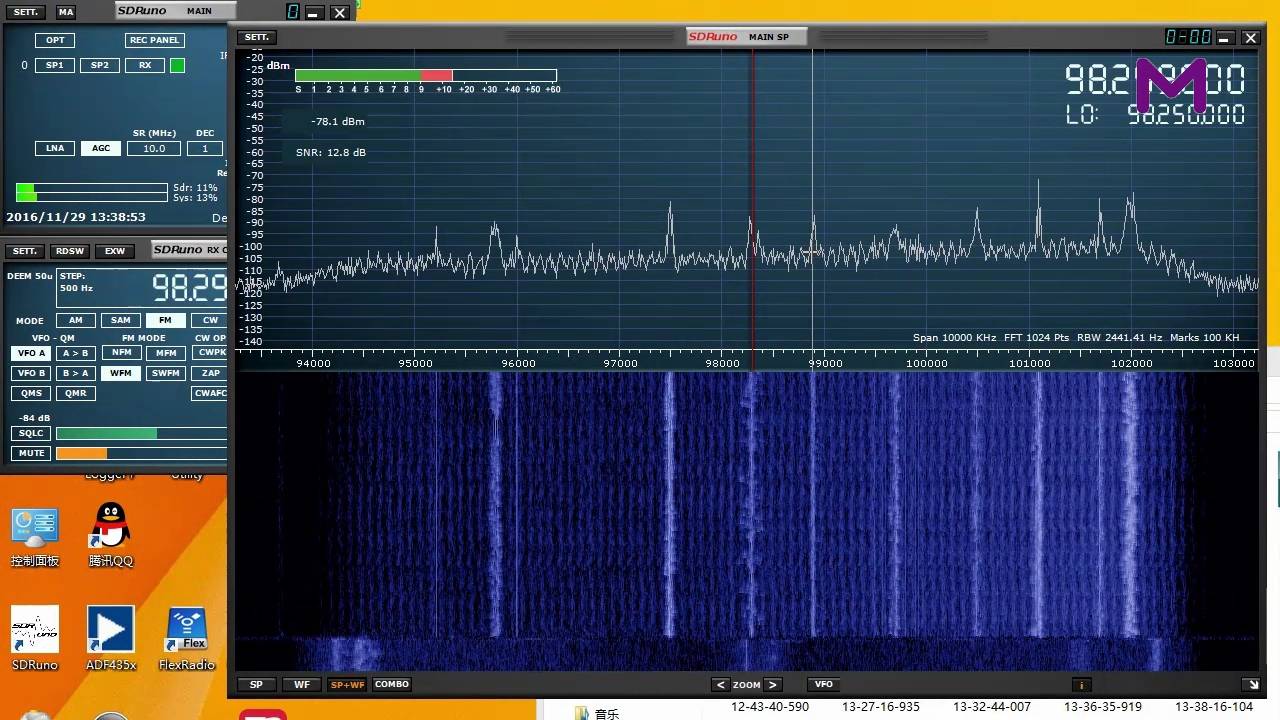Copy VFO with B > A button
1280x720 pixels.
click(75, 373)
